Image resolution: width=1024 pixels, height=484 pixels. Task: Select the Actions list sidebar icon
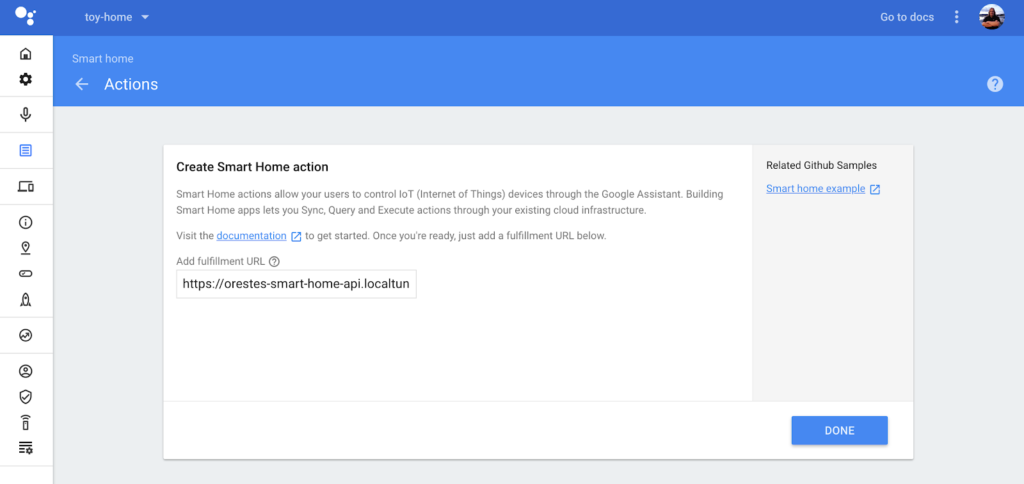[25, 150]
